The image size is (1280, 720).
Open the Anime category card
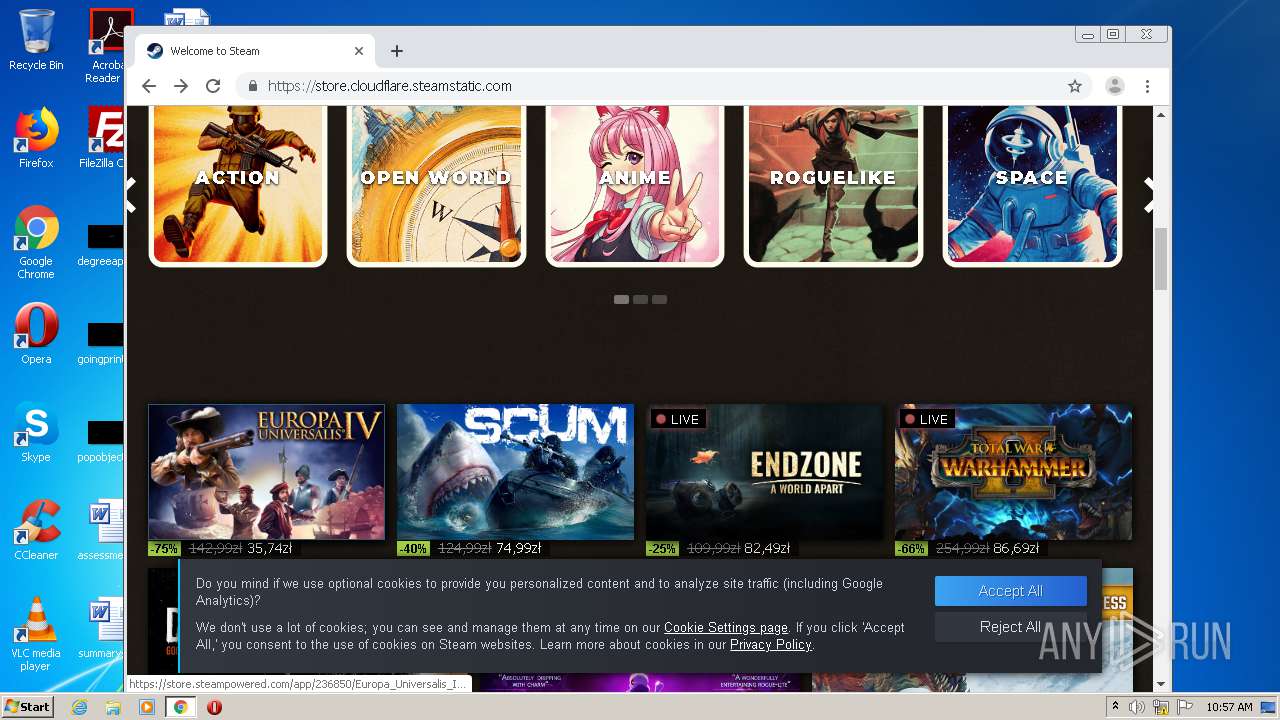[x=635, y=185]
